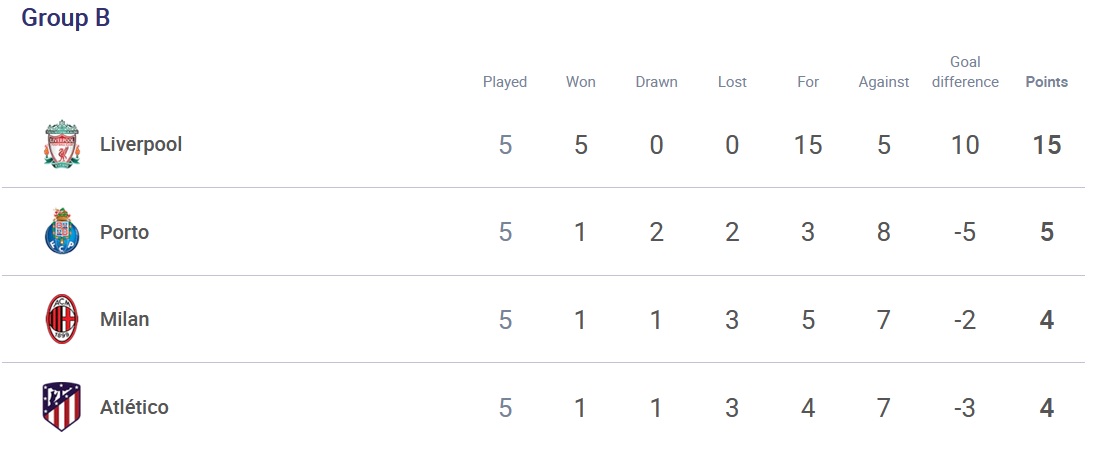Screen dimensions: 1094x457
Task: Click the Against column header
Action: point(884,82)
